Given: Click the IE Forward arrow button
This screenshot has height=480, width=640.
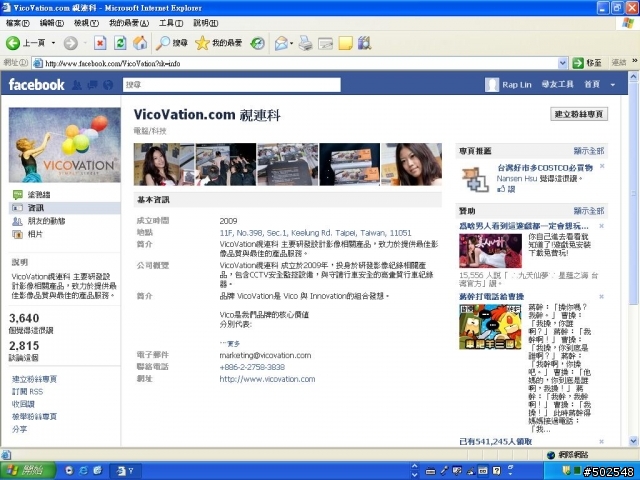Looking at the screenshot, I should [71, 43].
